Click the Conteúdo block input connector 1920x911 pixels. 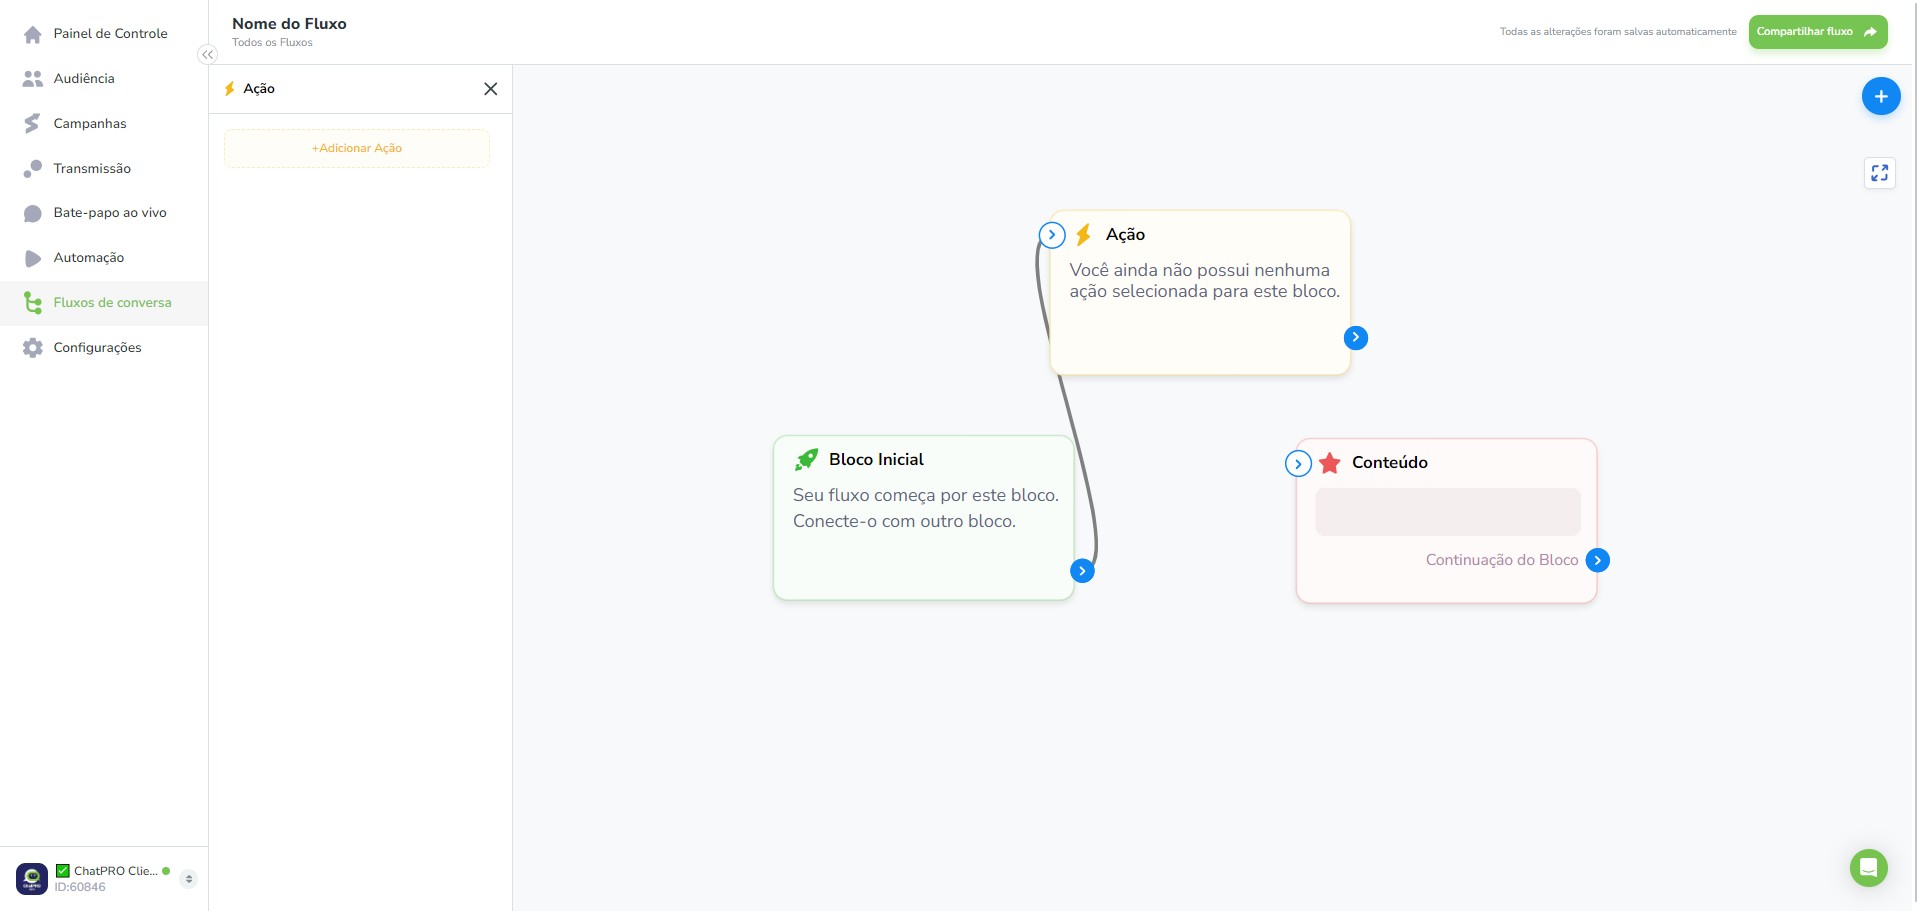[x=1297, y=464]
